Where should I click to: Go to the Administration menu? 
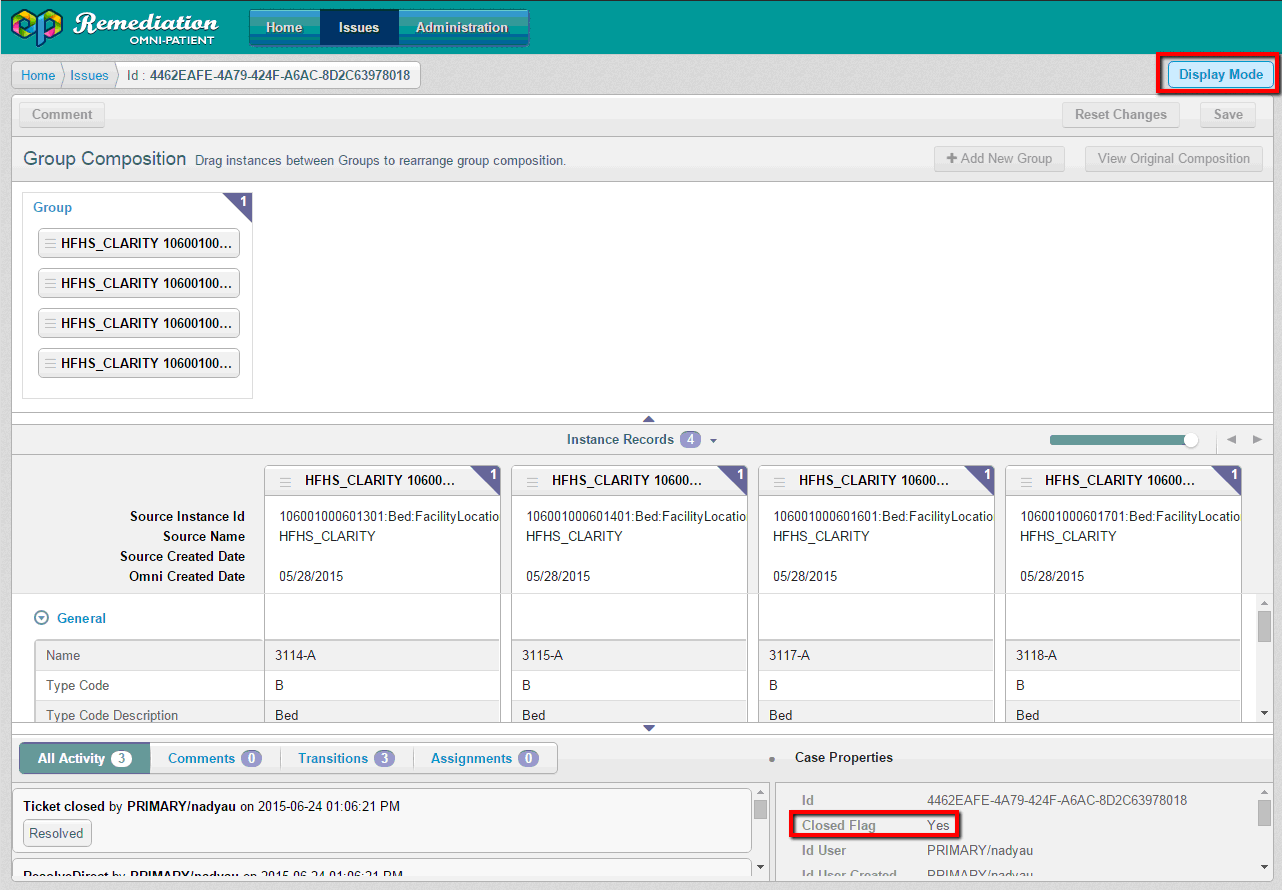[x=461, y=28]
